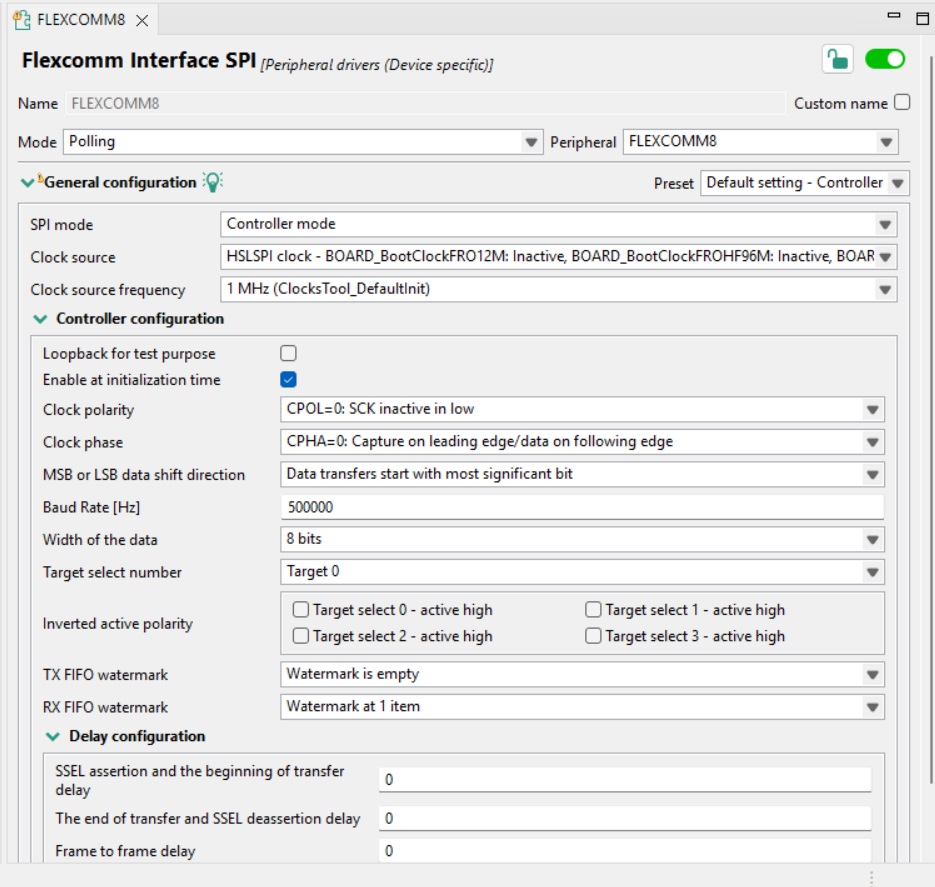Toggle the green component enable switch
The height and width of the screenshot is (887, 935).
pos(885,59)
